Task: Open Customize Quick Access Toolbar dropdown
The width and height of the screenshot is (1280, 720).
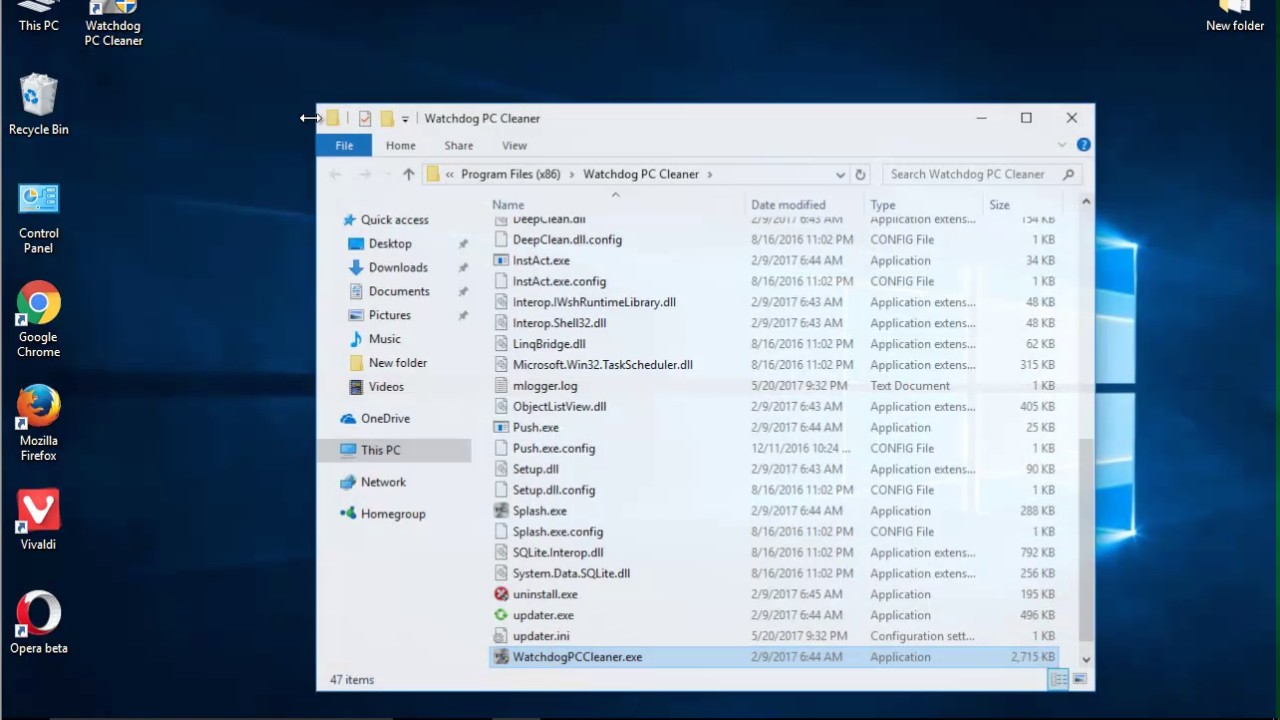Action: (405, 119)
